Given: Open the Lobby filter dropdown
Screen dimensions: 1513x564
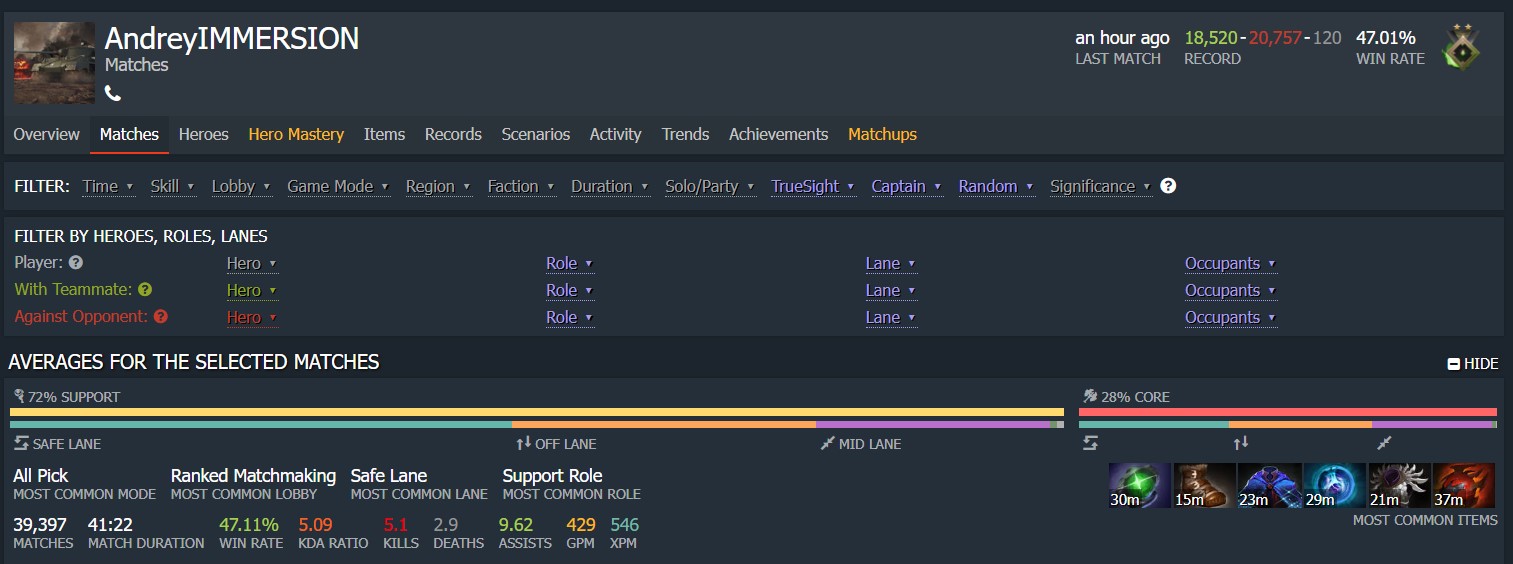Looking at the screenshot, I should [241, 186].
